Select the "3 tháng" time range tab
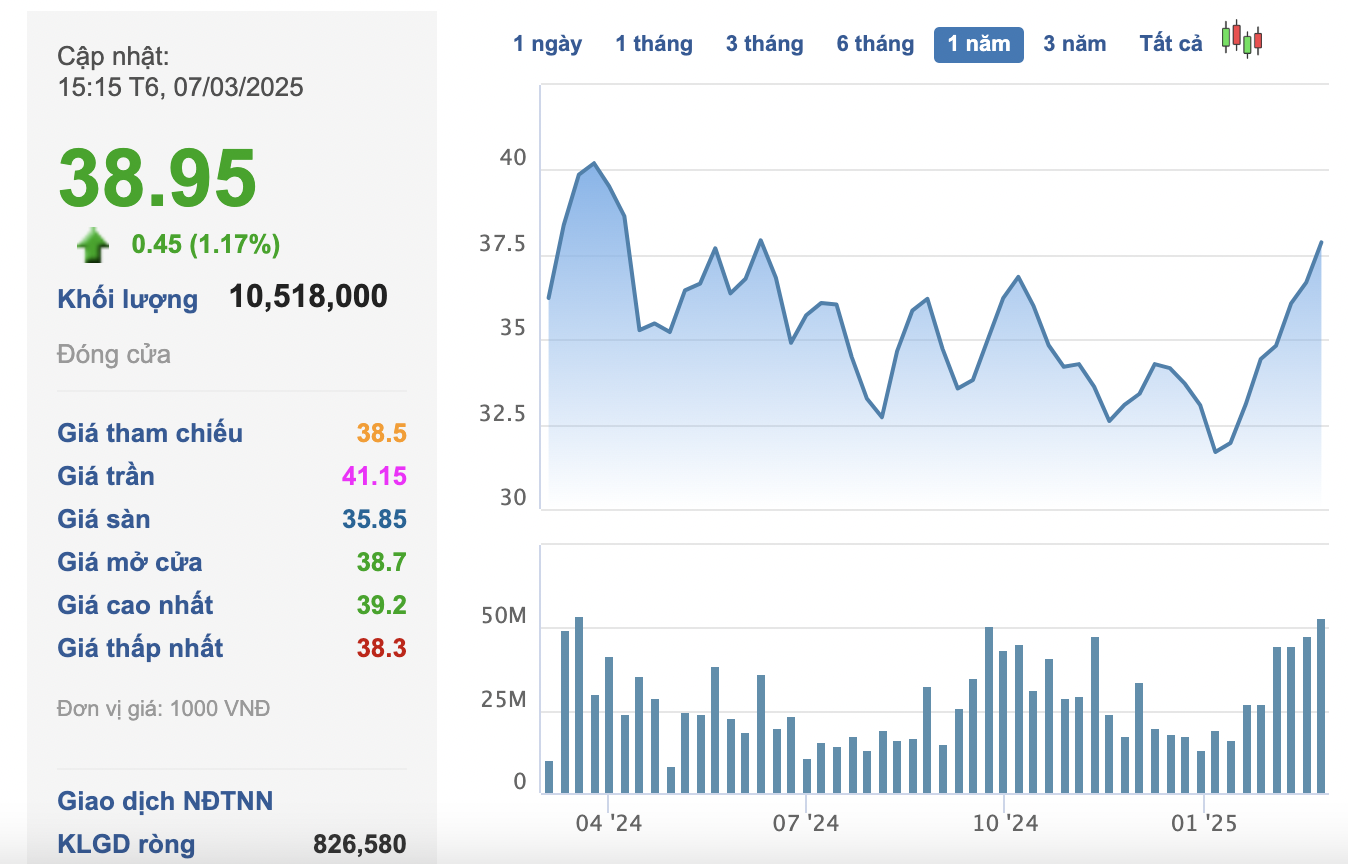This screenshot has width=1348, height=864. coord(765,44)
